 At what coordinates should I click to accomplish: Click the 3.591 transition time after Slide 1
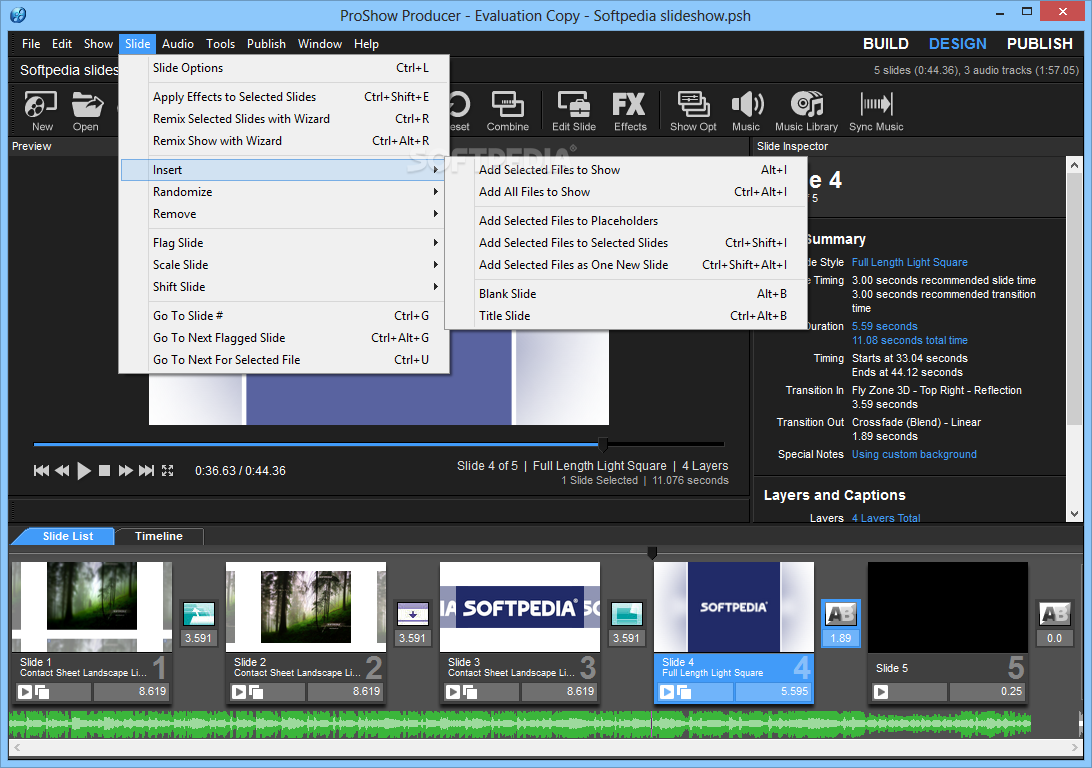(198, 638)
